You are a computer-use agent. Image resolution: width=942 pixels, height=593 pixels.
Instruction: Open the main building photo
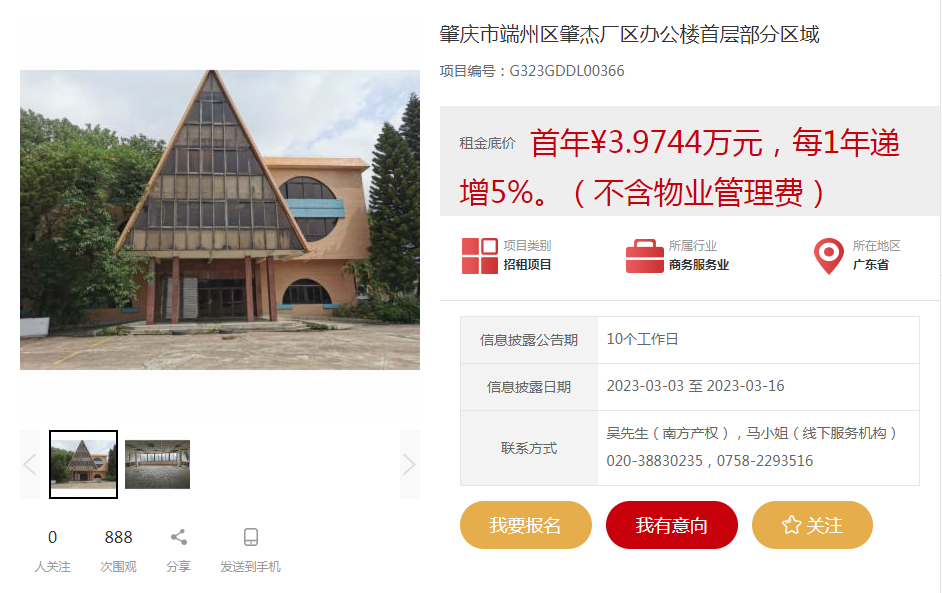point(220,220)
